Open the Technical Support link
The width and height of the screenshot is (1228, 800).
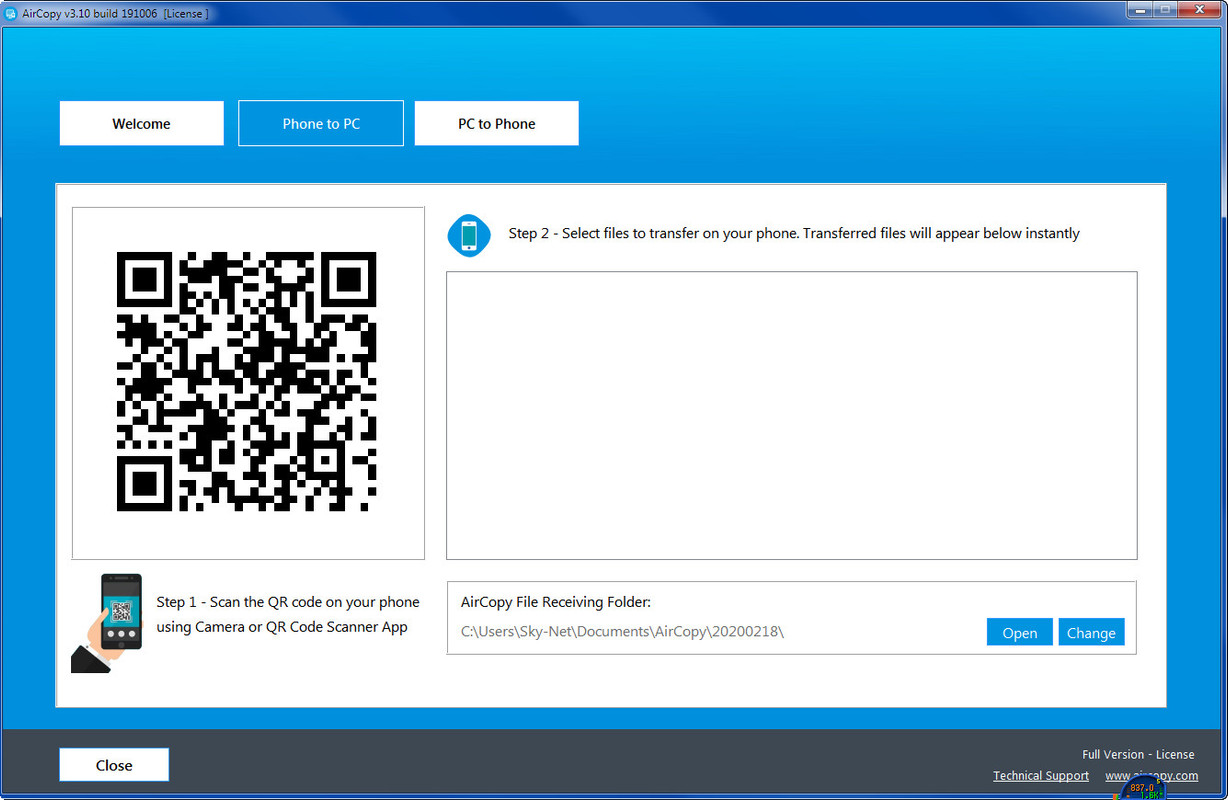1041,776
